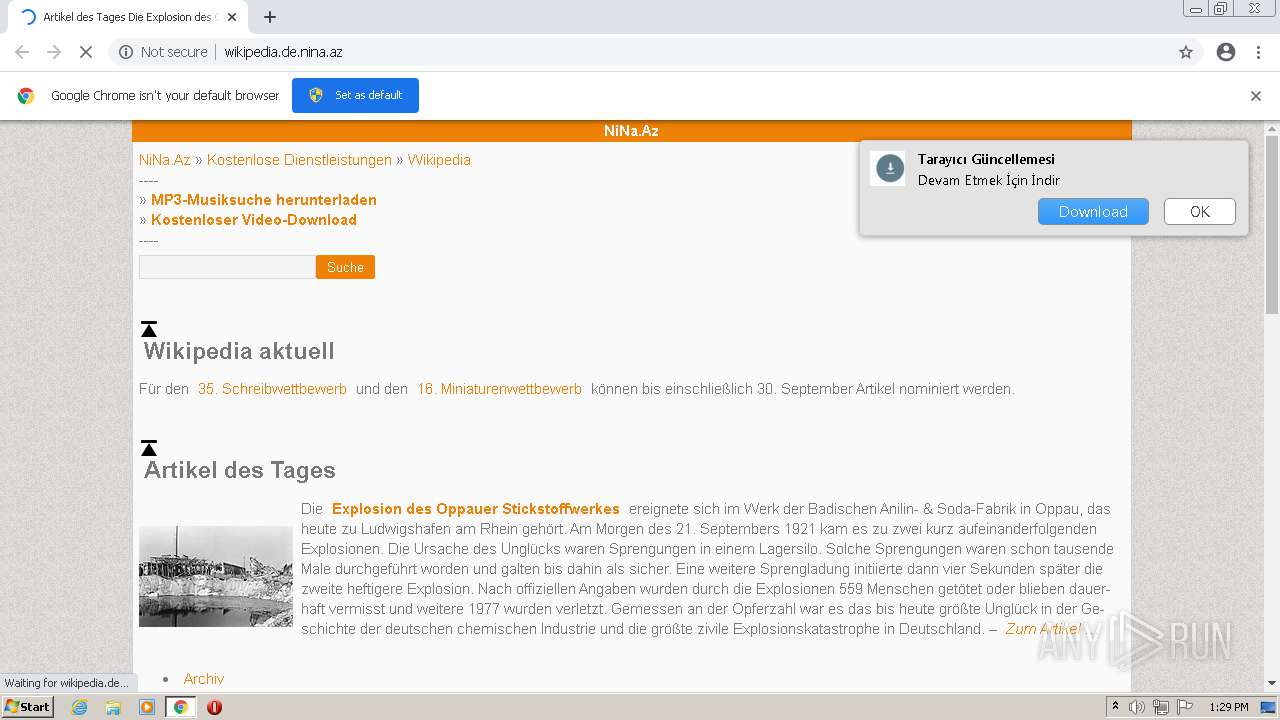Click Set as default button

(x=355, y=95)
